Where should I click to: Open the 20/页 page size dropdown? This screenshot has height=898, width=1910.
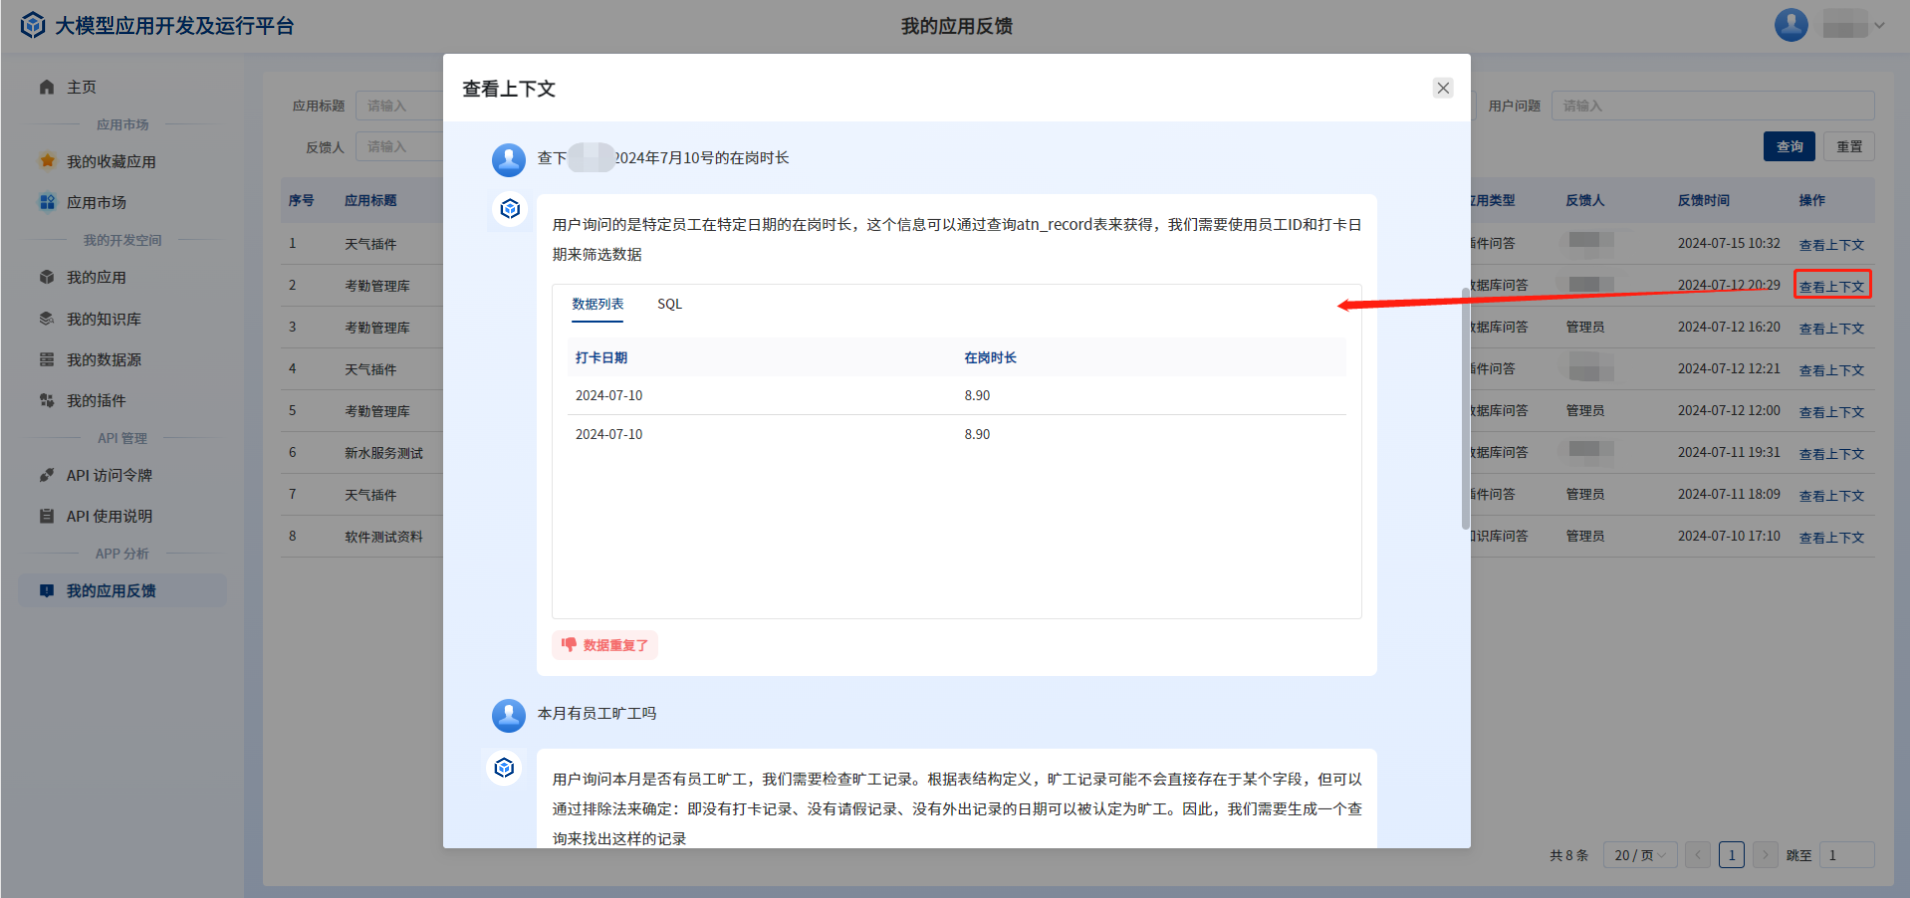1639,855
